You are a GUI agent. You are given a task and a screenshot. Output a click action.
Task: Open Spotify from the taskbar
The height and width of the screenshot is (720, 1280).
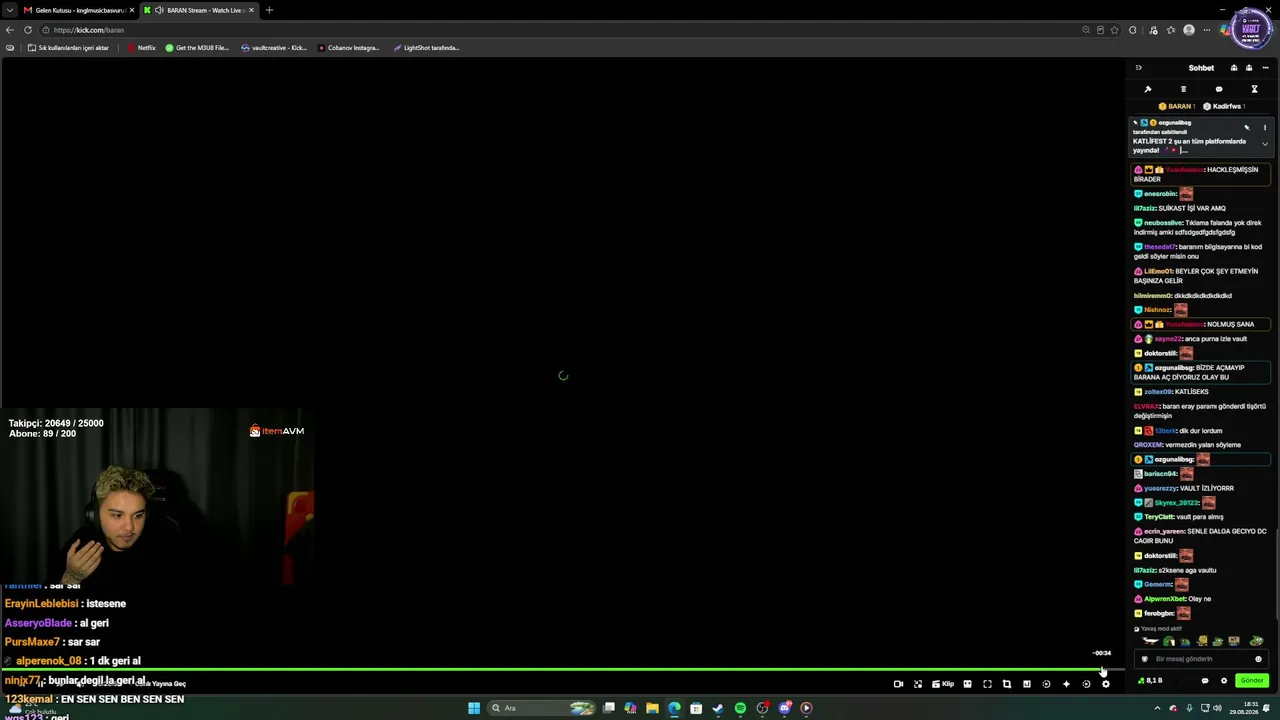pos(740,708)
